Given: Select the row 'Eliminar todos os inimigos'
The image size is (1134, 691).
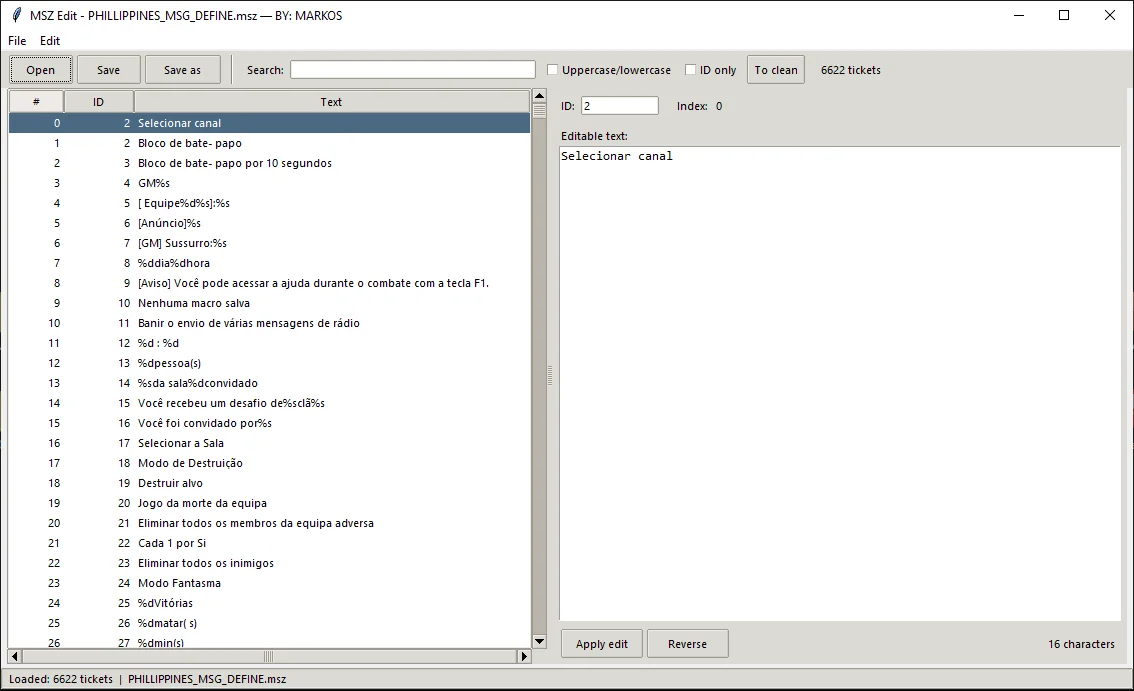Looking at the screenshot, I should click(x=269, y=564).
